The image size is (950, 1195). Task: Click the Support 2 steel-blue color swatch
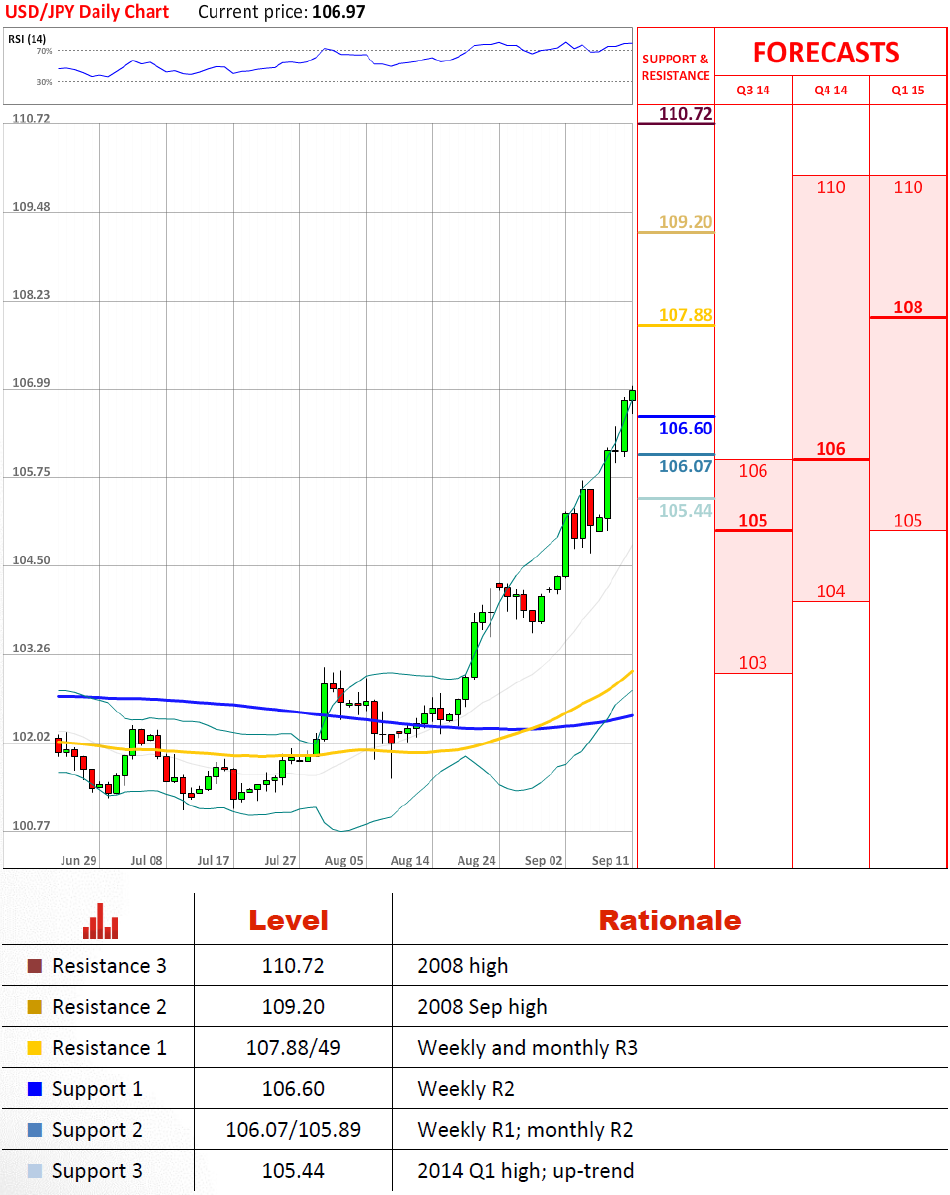click(x=34, y=1130)
